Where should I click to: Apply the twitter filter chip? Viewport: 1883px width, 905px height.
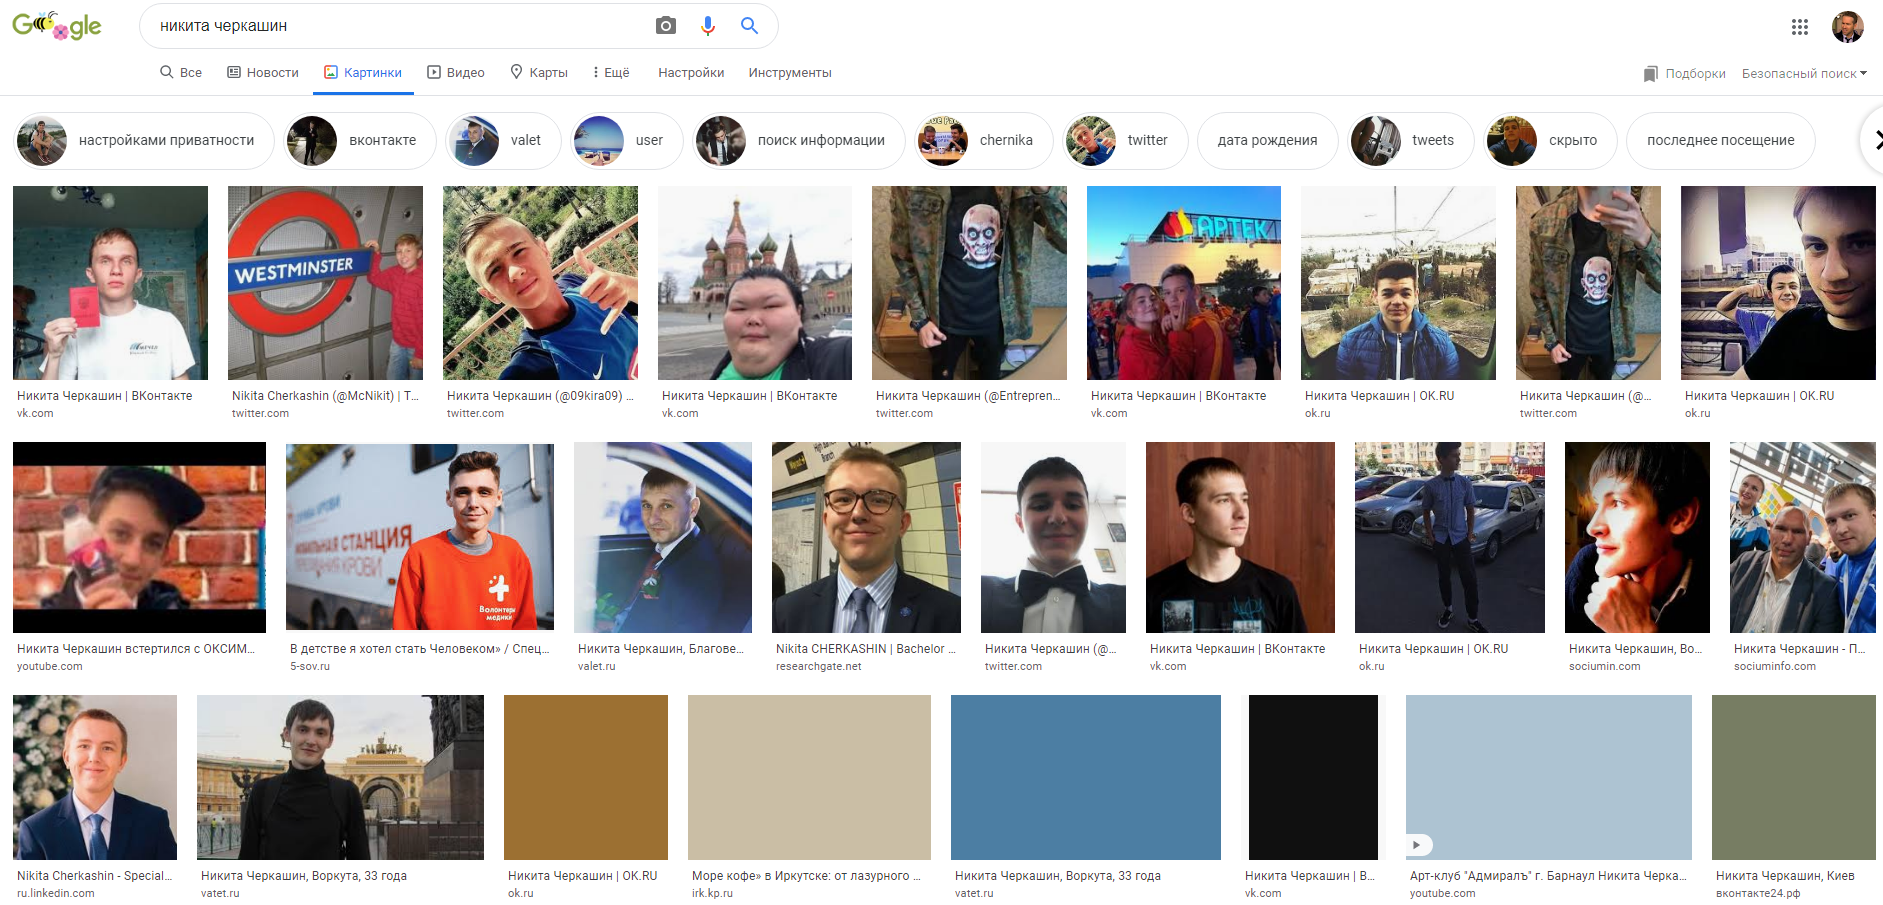click(1124, 140)
